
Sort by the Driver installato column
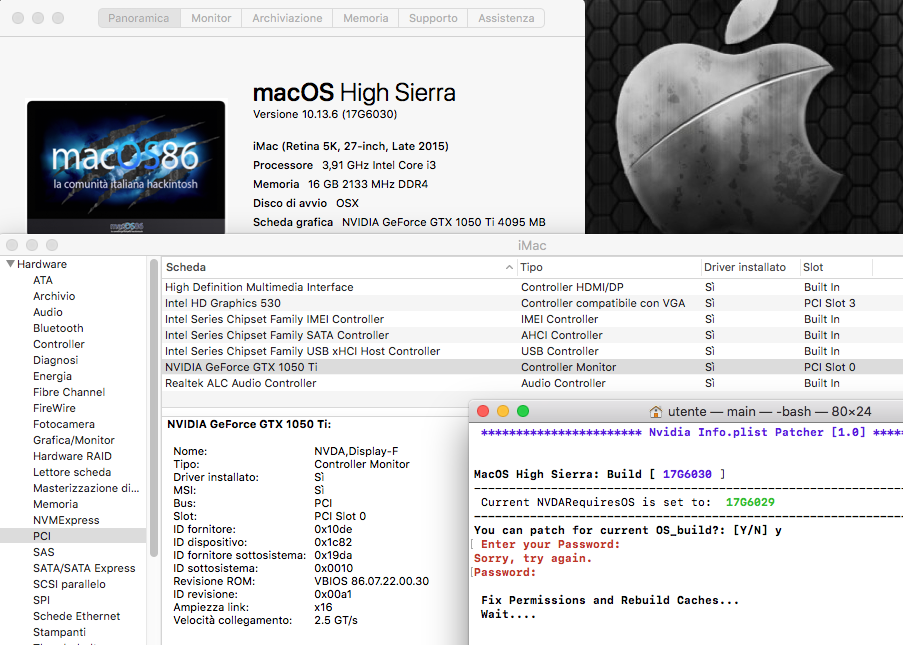750,267
